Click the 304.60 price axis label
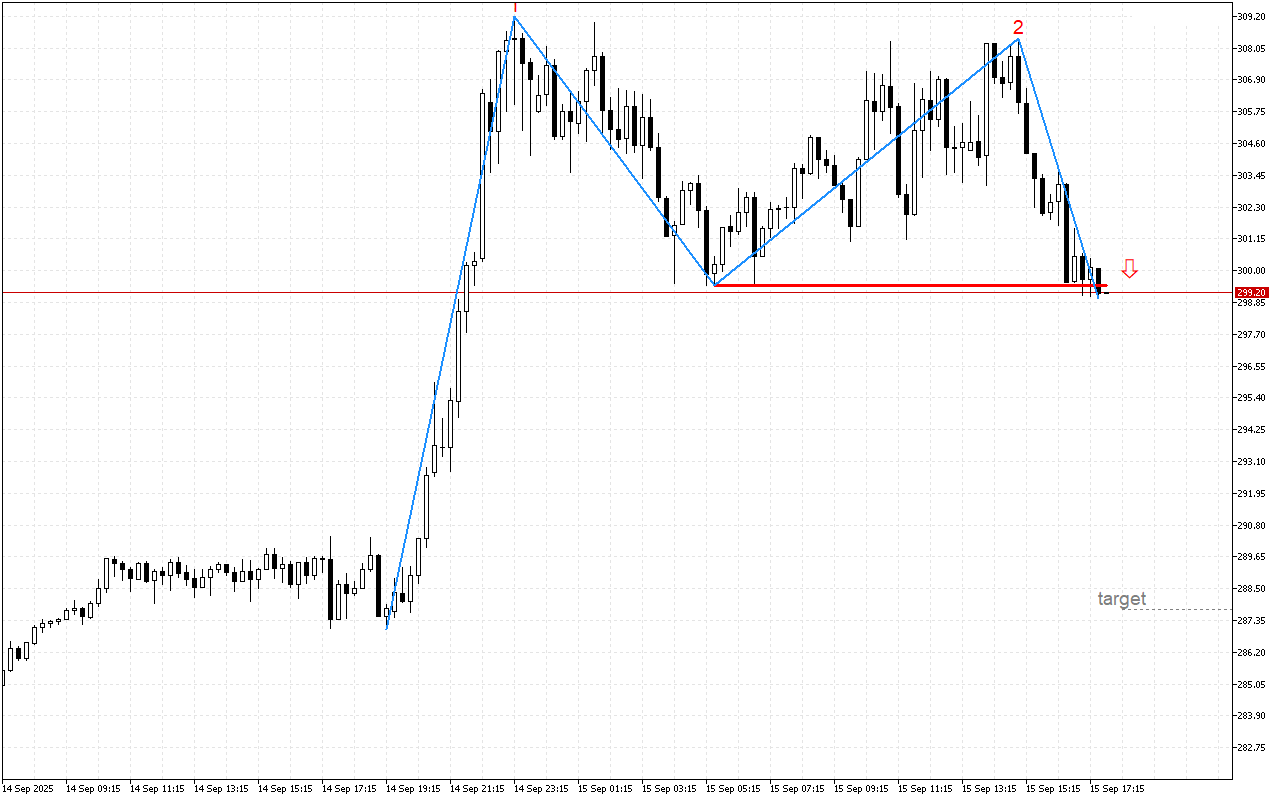Screen dimensions: 1280x800 (1251, 144)
